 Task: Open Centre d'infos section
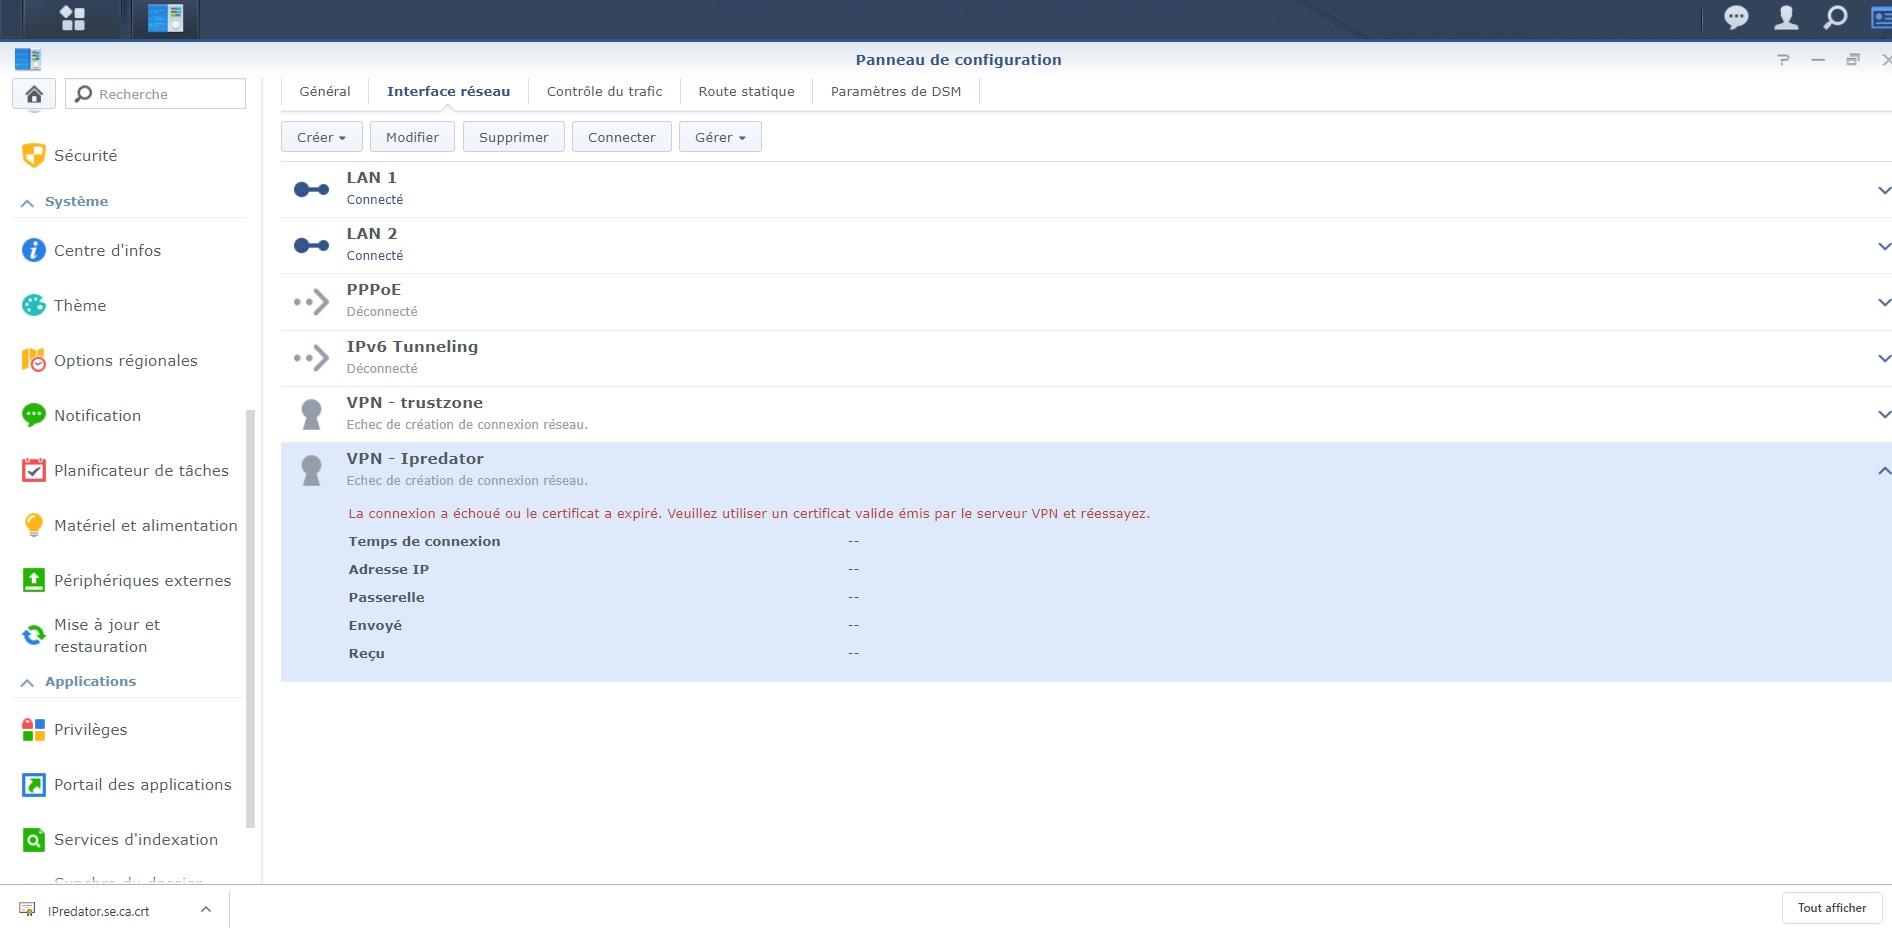[x=107, y=251]
